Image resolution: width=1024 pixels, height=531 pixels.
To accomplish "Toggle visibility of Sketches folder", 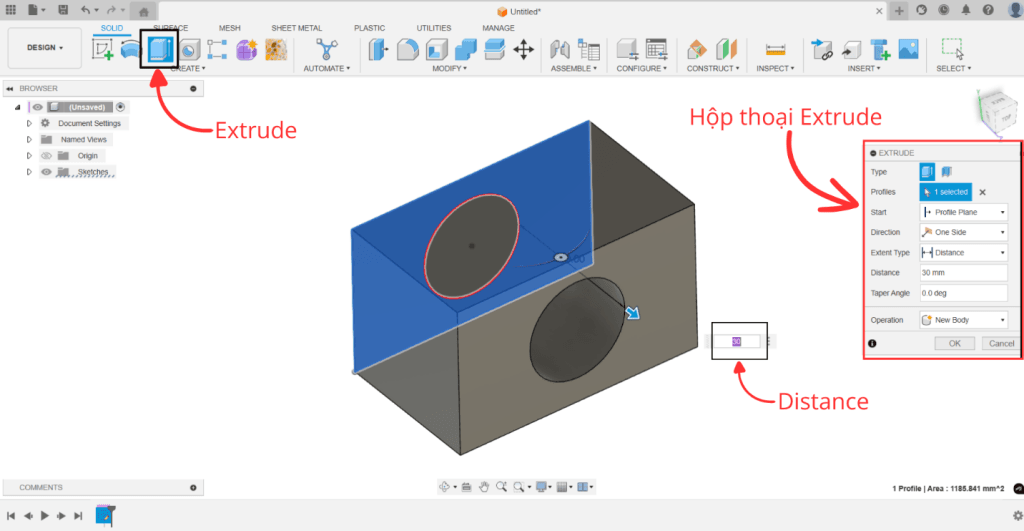I will [46, 172].
